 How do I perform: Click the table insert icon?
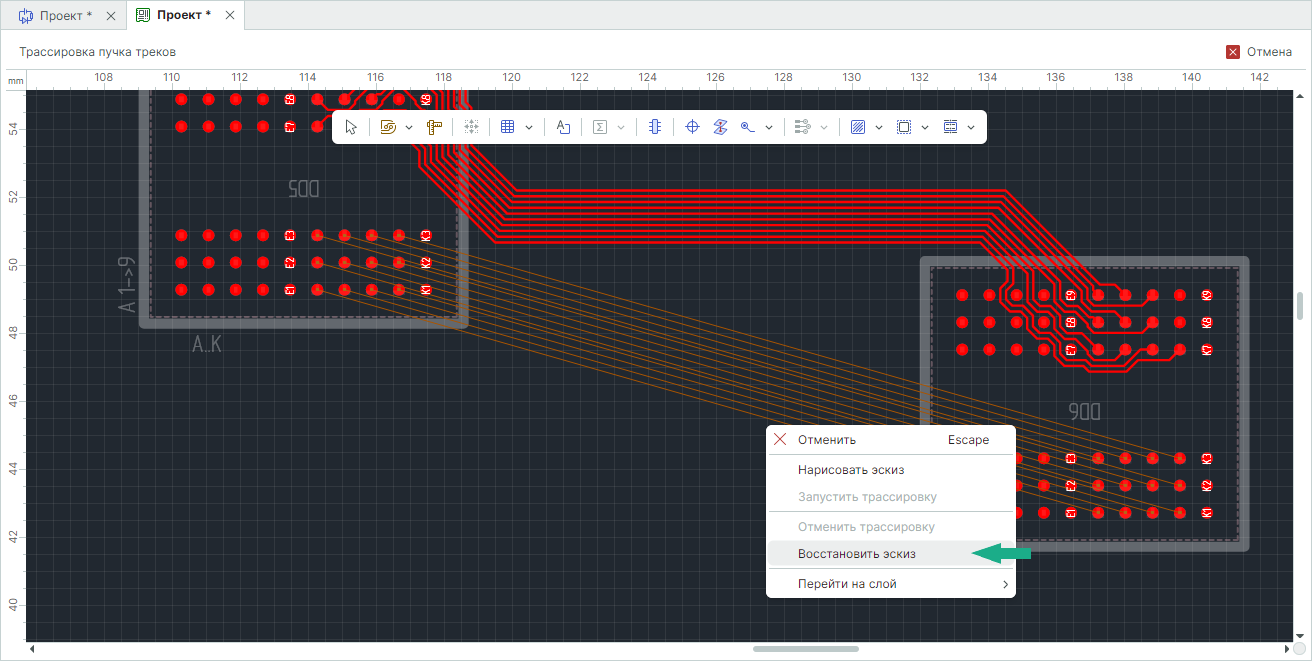coord(507,127)
